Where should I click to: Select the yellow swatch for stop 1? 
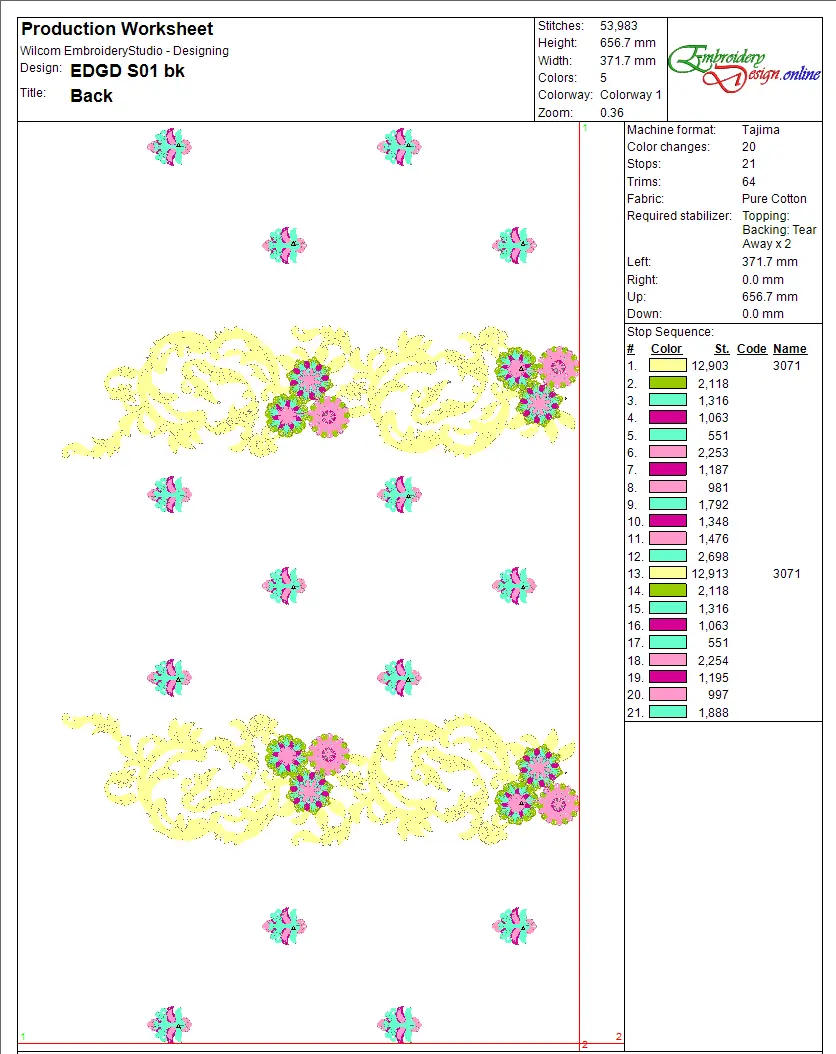pyautogui.click(x=667, y=366)
